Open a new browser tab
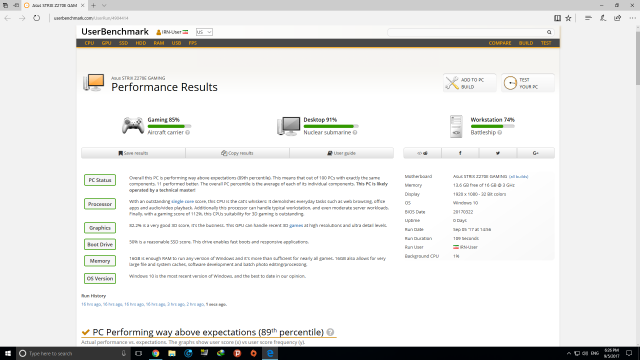 tap(93, 5)
